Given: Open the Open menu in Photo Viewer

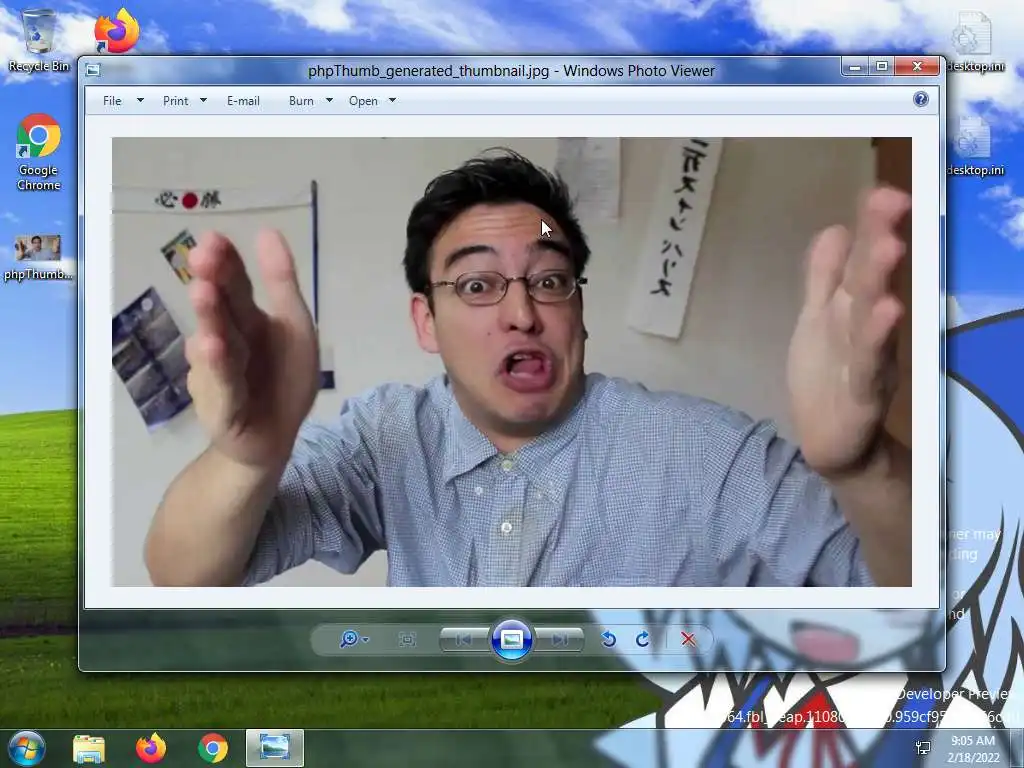Looking at the screenshot, I should (363, 101).
